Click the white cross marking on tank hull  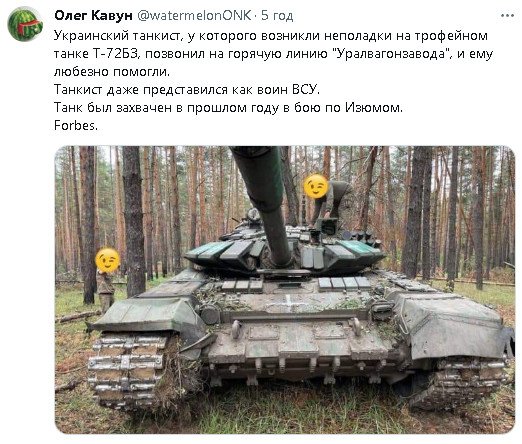[289, 301]
